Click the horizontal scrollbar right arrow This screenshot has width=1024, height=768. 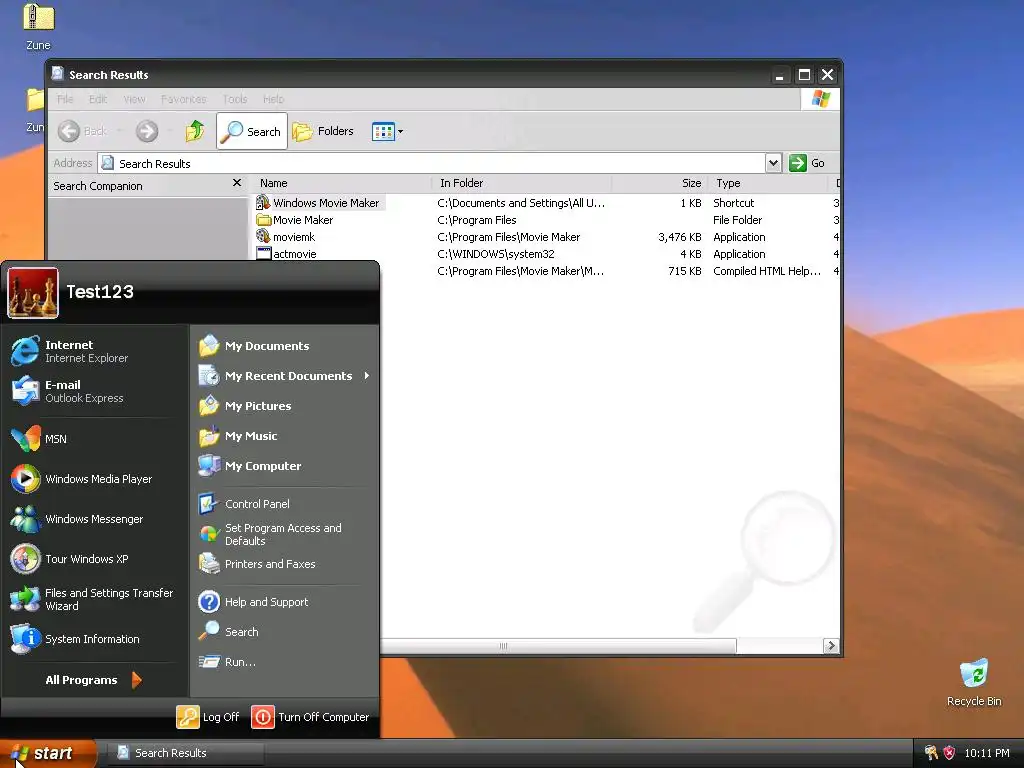point(831,646)
